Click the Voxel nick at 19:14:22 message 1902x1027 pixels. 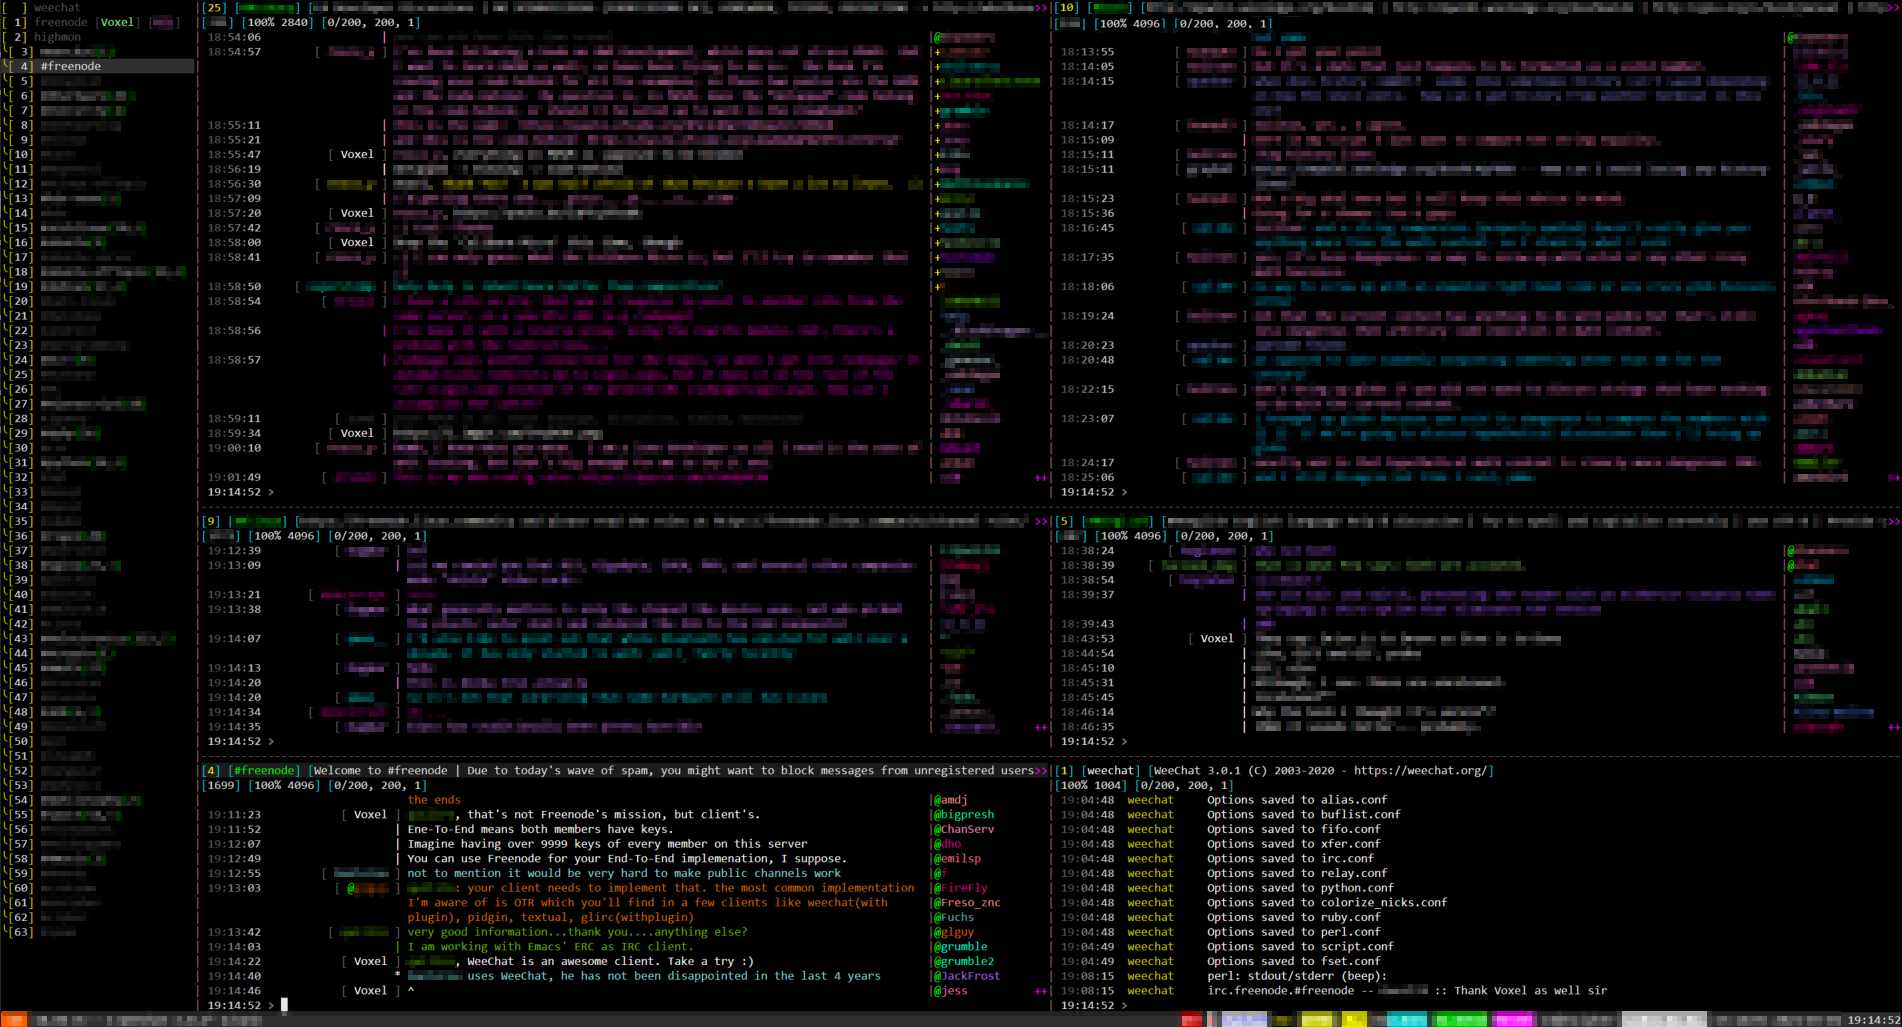(370, 961)
